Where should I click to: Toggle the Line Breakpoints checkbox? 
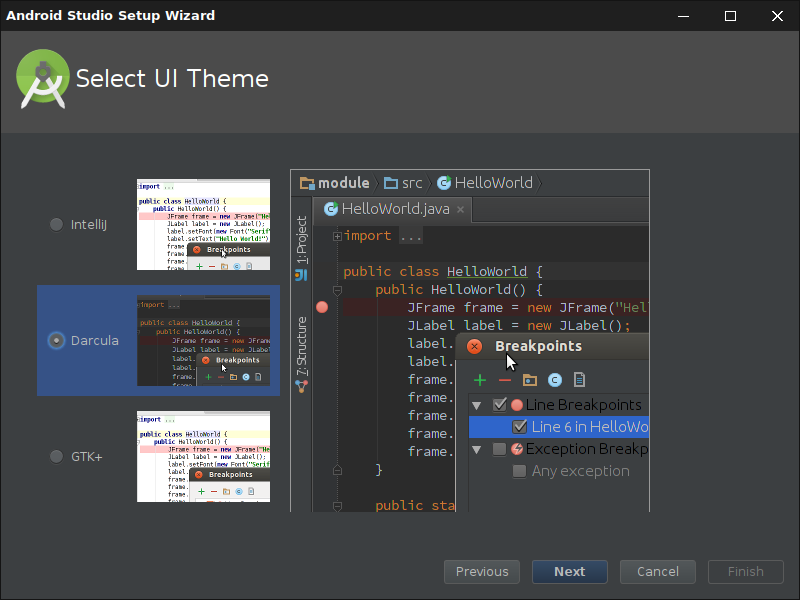coord(499,405)
